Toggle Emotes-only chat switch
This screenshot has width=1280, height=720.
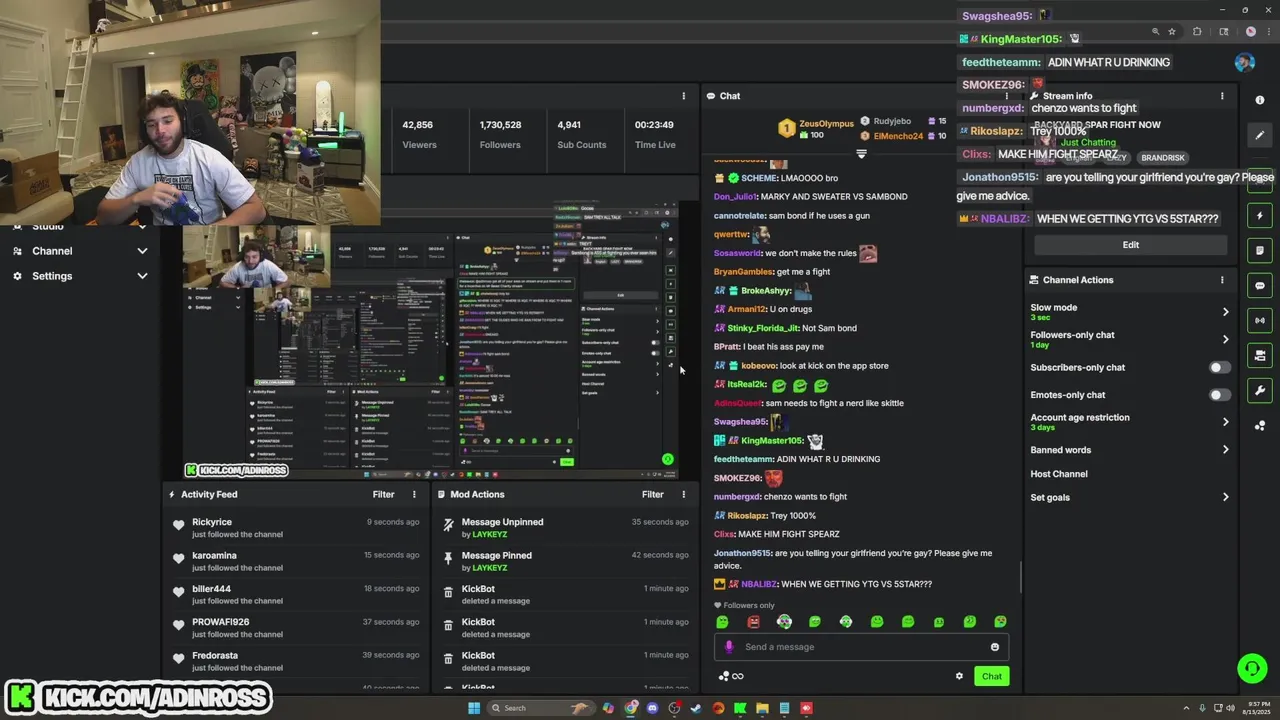(x=1219, y=395)
